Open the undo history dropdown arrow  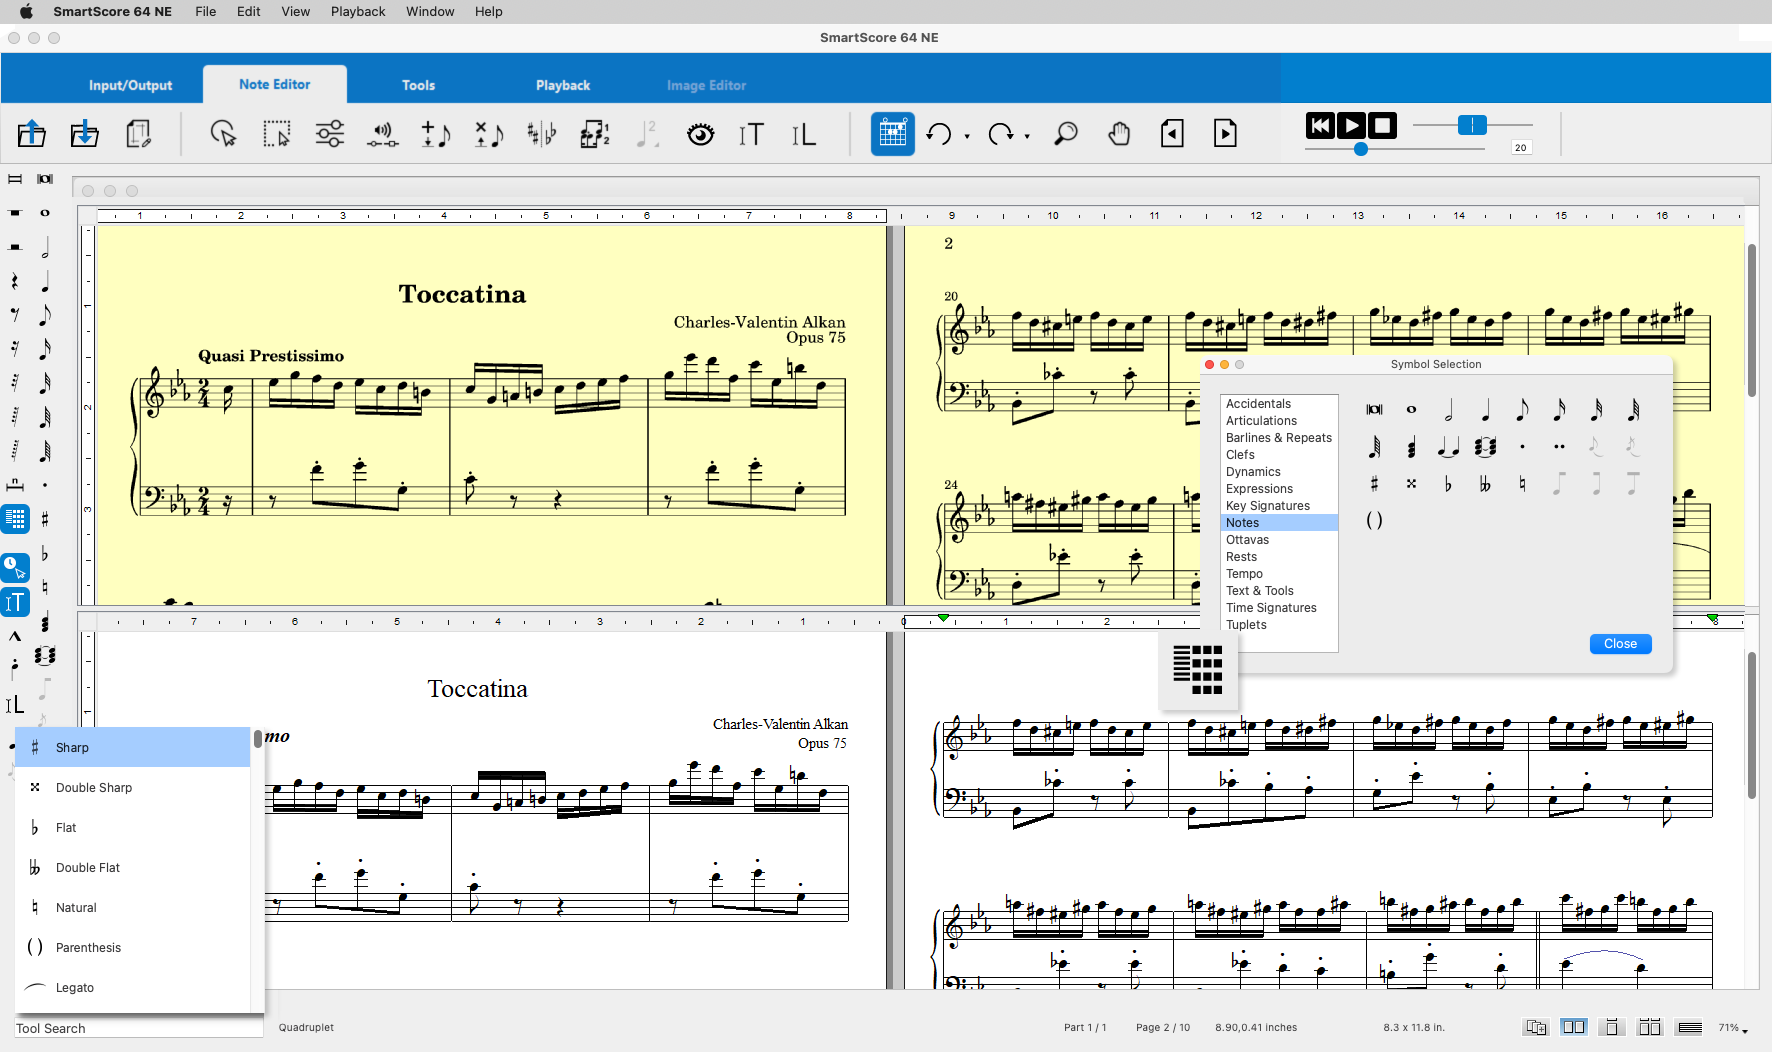click(967, 136)
